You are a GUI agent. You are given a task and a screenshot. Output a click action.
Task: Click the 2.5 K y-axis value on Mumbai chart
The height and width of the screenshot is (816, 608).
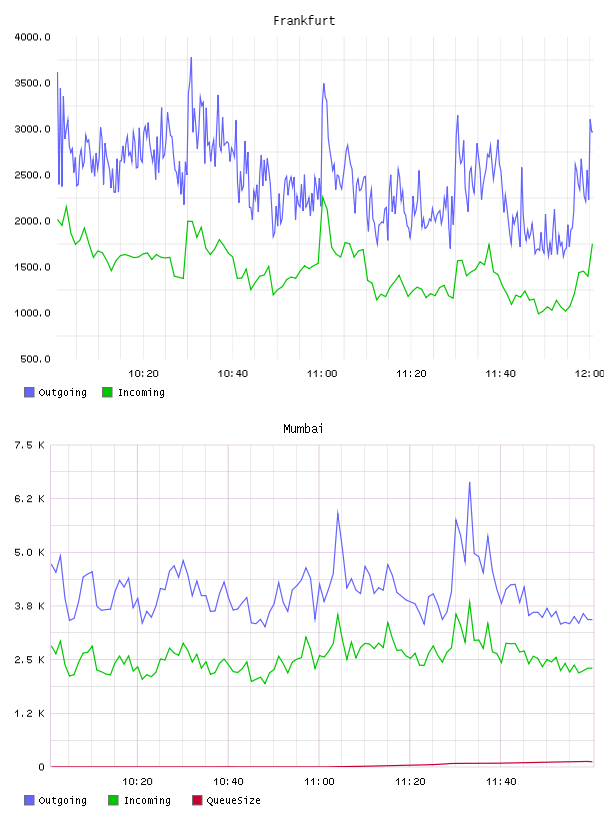pos(29,659)
